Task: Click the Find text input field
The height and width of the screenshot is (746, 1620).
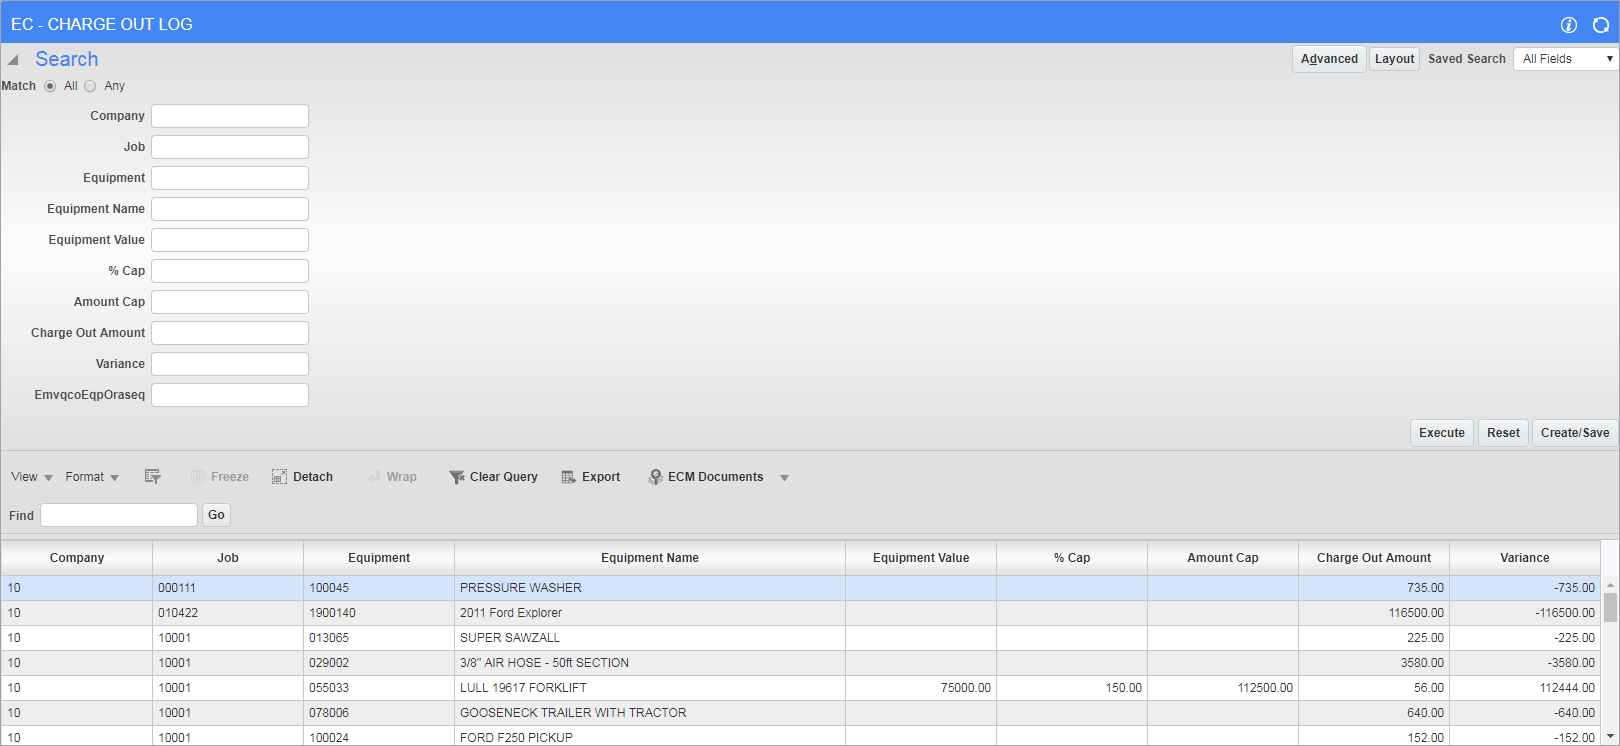Action: tap(119, 515)
